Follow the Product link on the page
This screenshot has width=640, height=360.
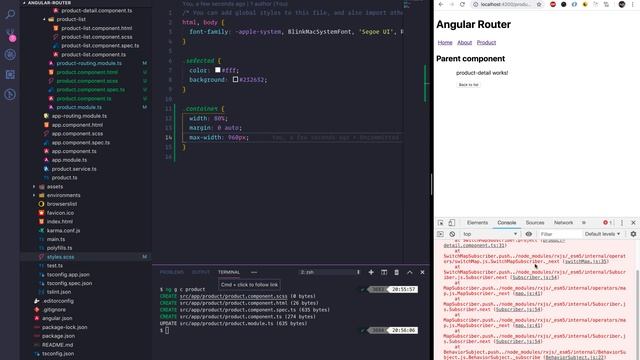click(486, 42)
